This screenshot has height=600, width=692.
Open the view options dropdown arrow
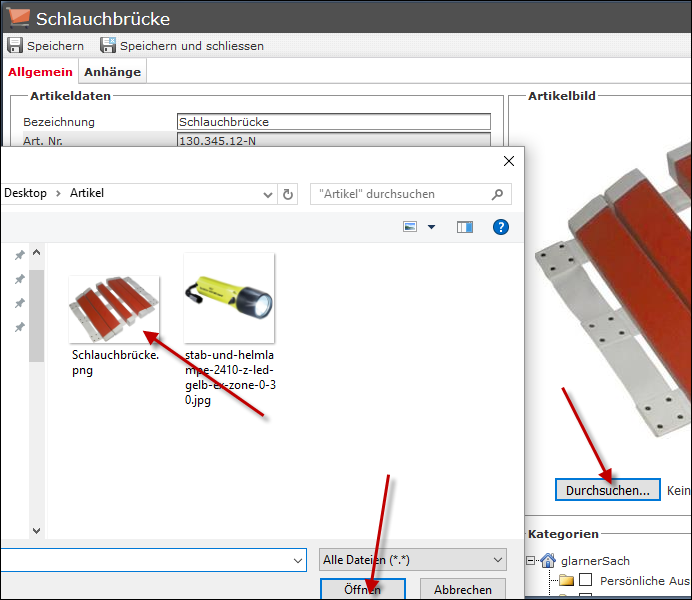coord(432,227)
